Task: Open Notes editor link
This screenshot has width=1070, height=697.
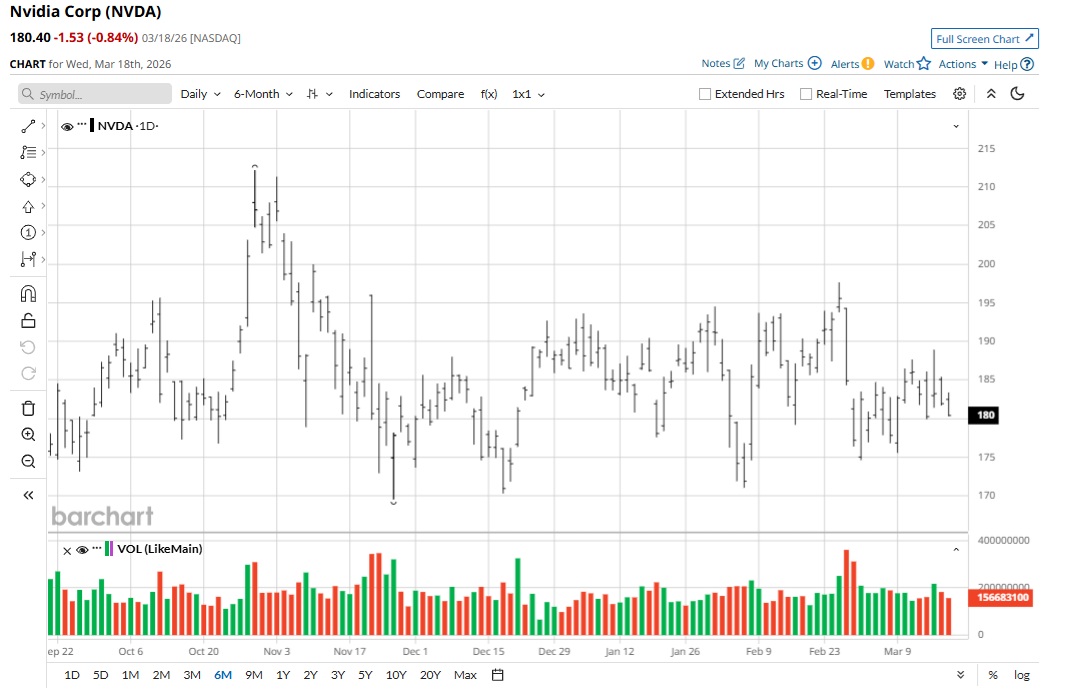Action: (x=723, y=63)
